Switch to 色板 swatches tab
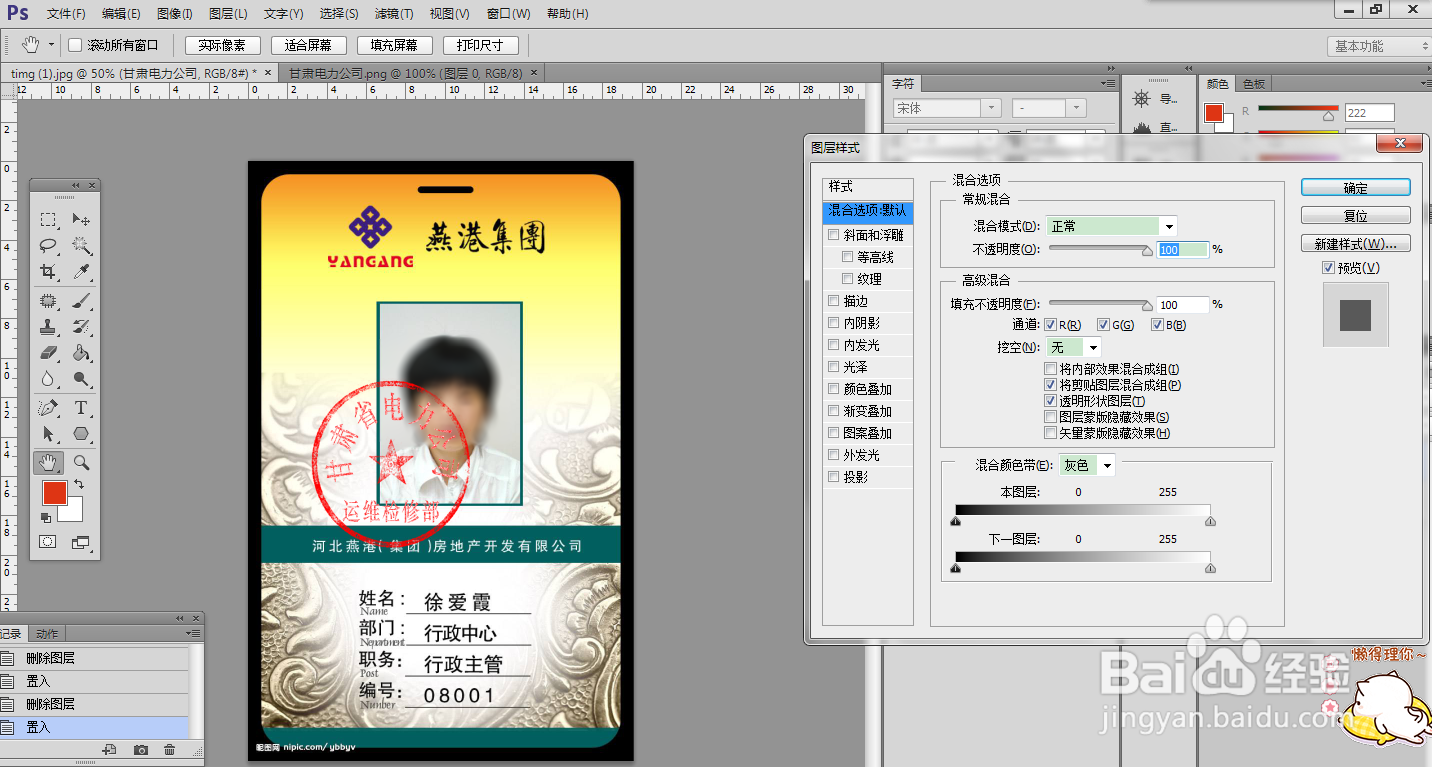This screenshot has height=767, width=1432. pyautogui.click(x=1254, y=84)
